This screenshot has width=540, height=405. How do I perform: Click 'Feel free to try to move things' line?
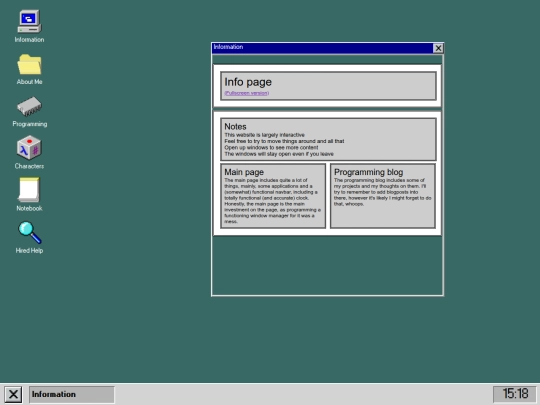284,141
